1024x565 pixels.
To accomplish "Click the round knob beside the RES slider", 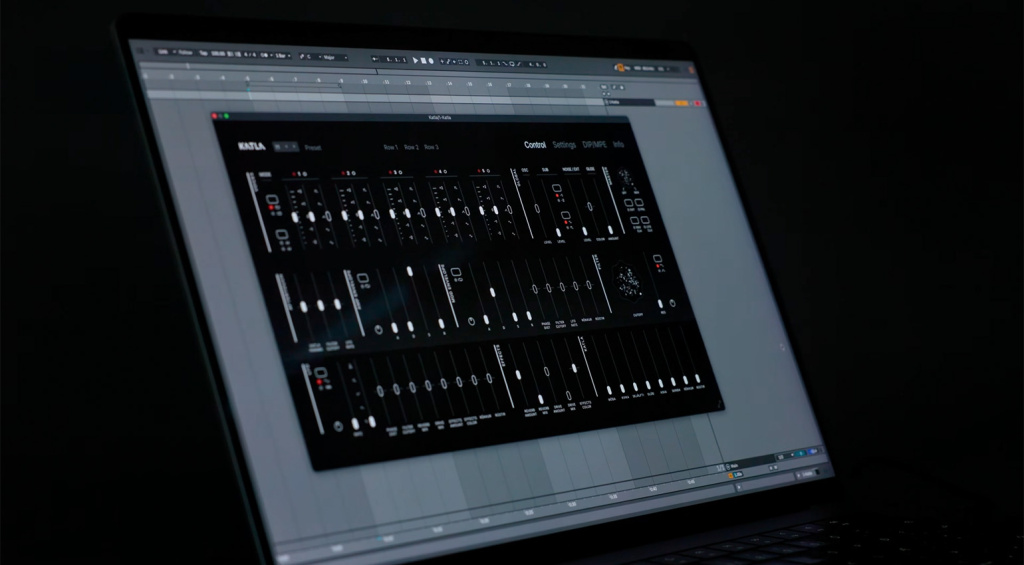I will click(672, 303).
